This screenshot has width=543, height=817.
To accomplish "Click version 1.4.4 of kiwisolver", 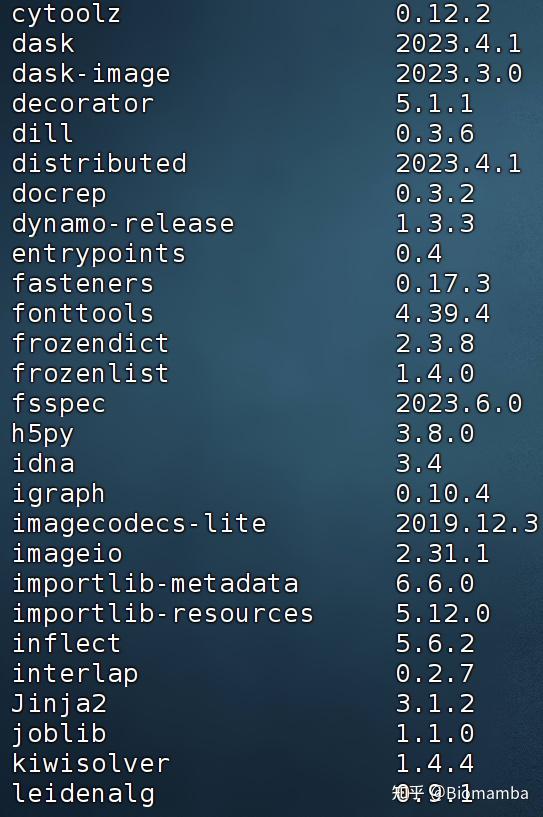I will click(x=435, y=763).
